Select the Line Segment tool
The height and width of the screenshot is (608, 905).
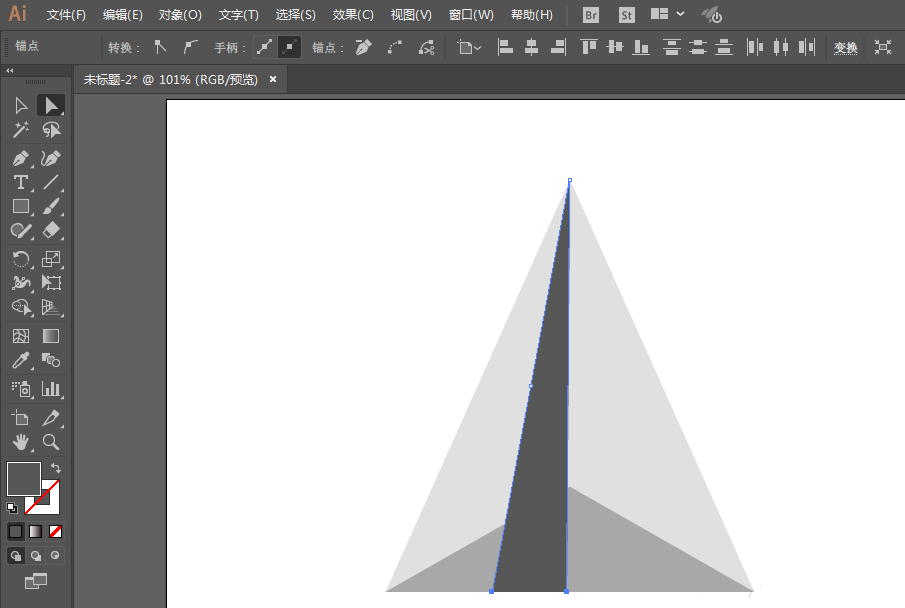click(51, 182)
